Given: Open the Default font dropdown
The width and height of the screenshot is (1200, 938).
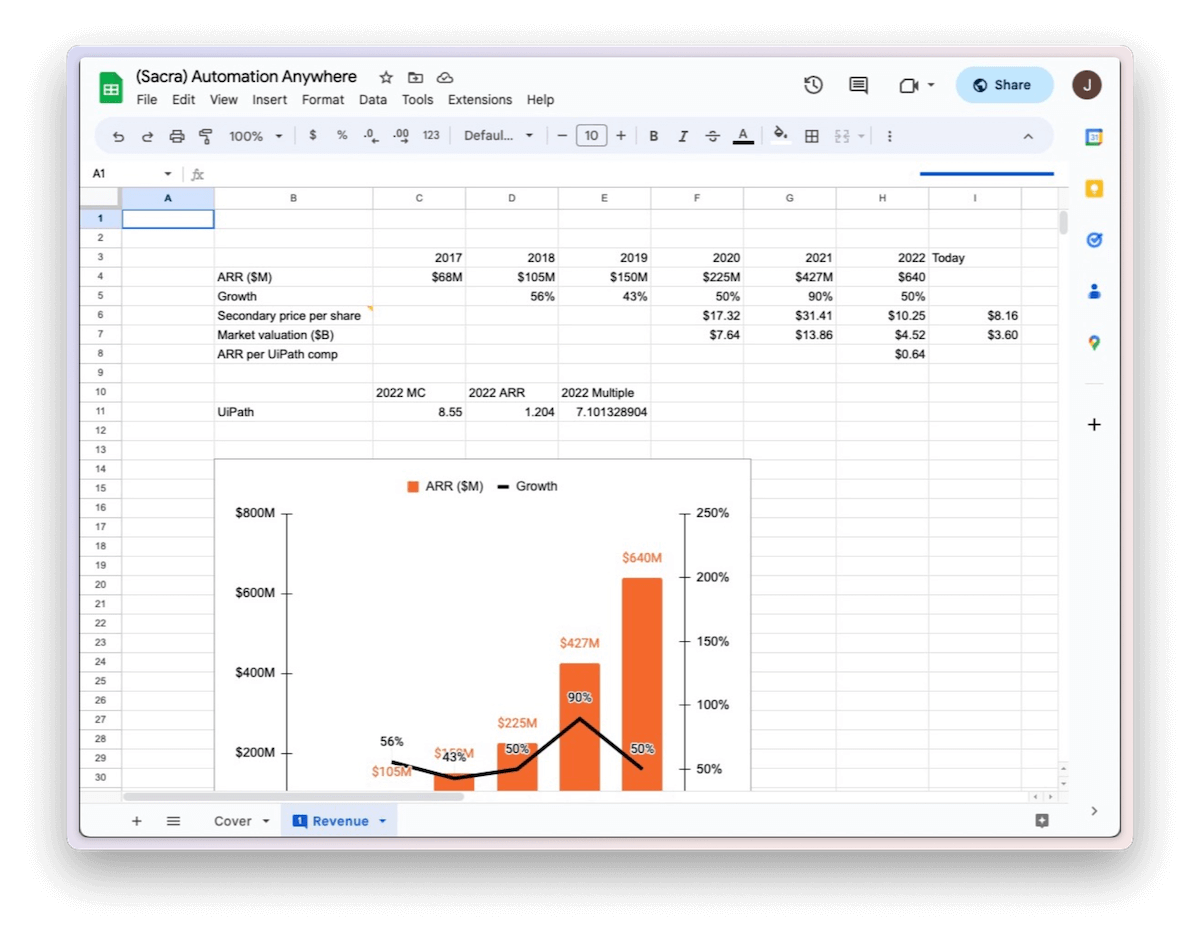Looking at the screenshot, I should coord(499,136).
